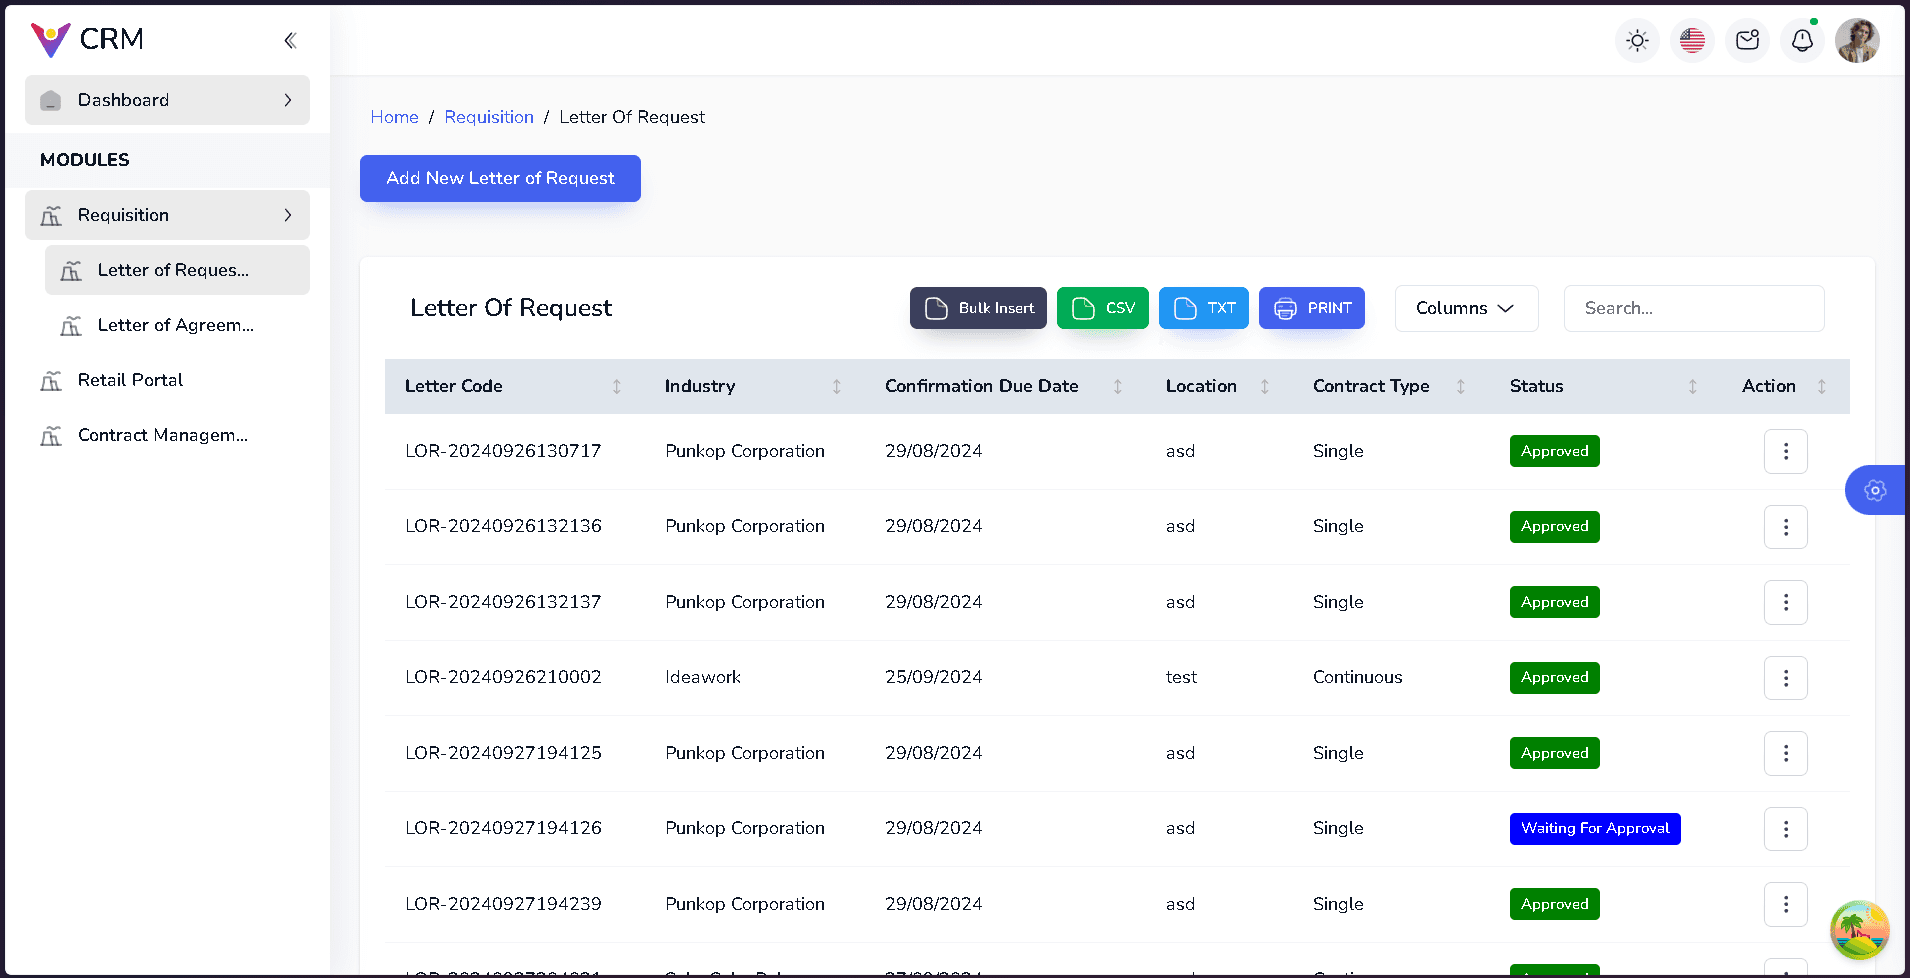The height and width of the screenshot is (978, 1910).
Task: Go to Retail Portal module
Action: (130, 380)
